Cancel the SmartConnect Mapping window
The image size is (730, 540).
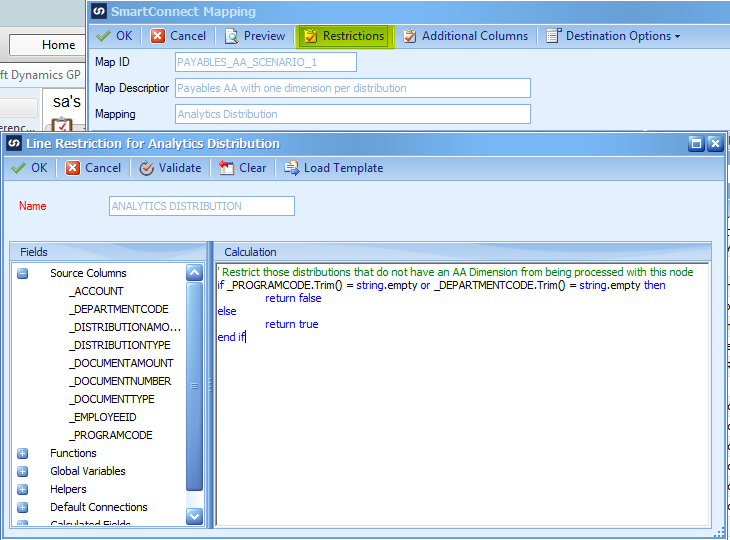pyautogui.click(x=178, y=36)
